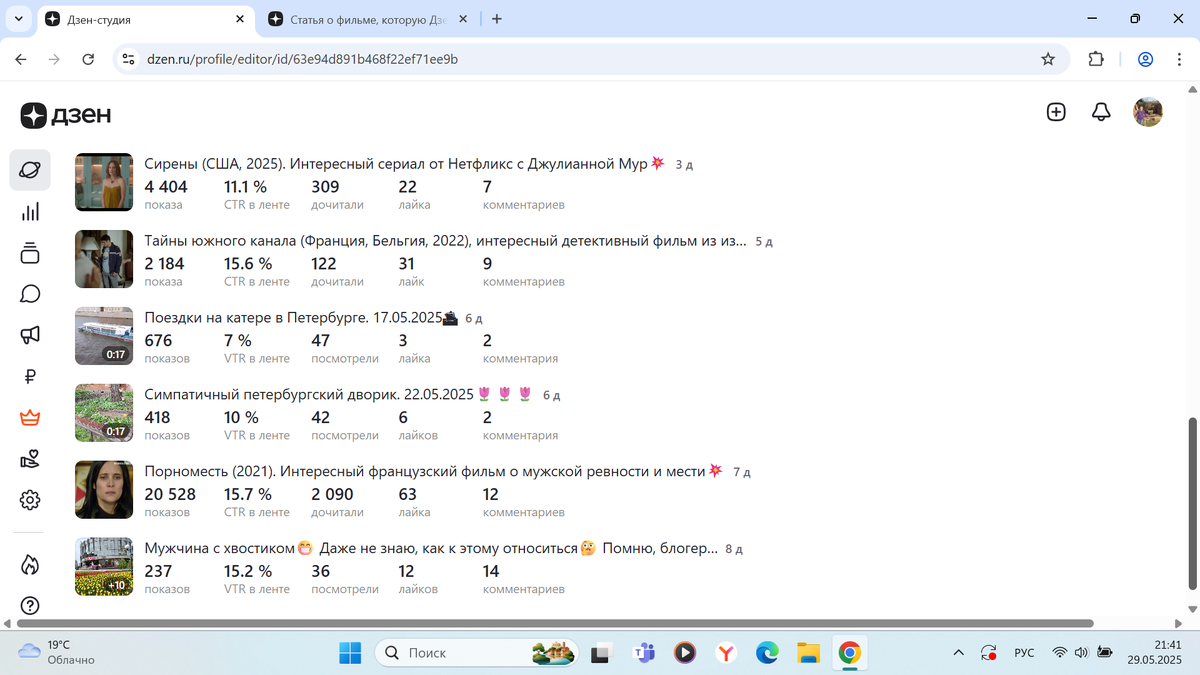Open the ruble monetization sidebar icon

coord(30,377)
